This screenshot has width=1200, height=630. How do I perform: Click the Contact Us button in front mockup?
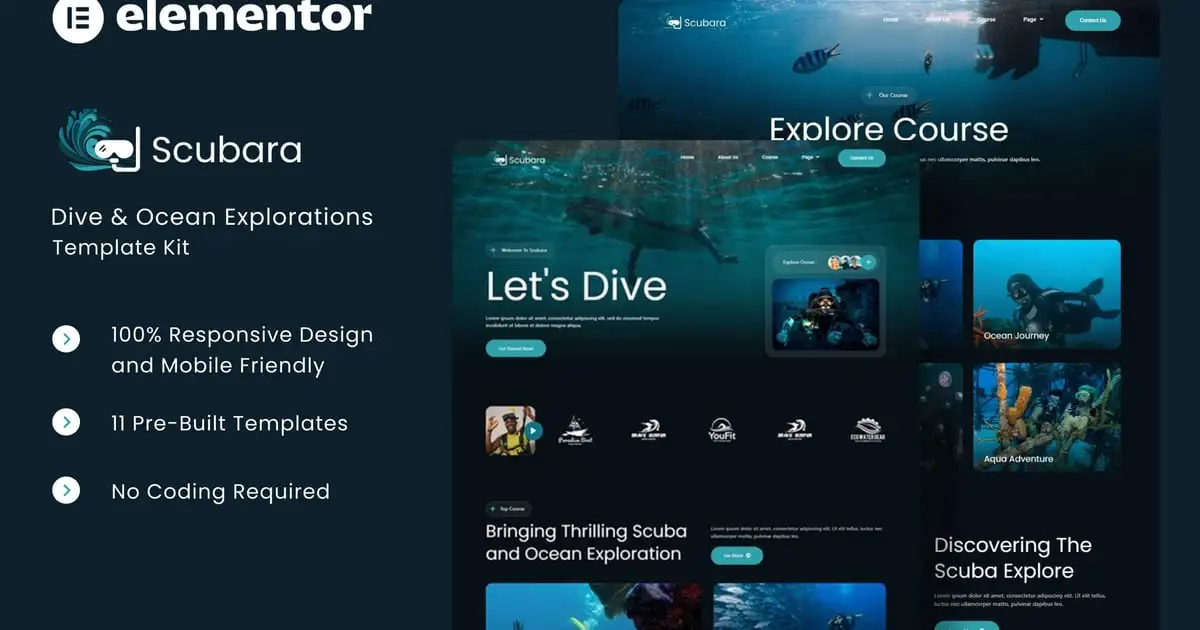861,157
